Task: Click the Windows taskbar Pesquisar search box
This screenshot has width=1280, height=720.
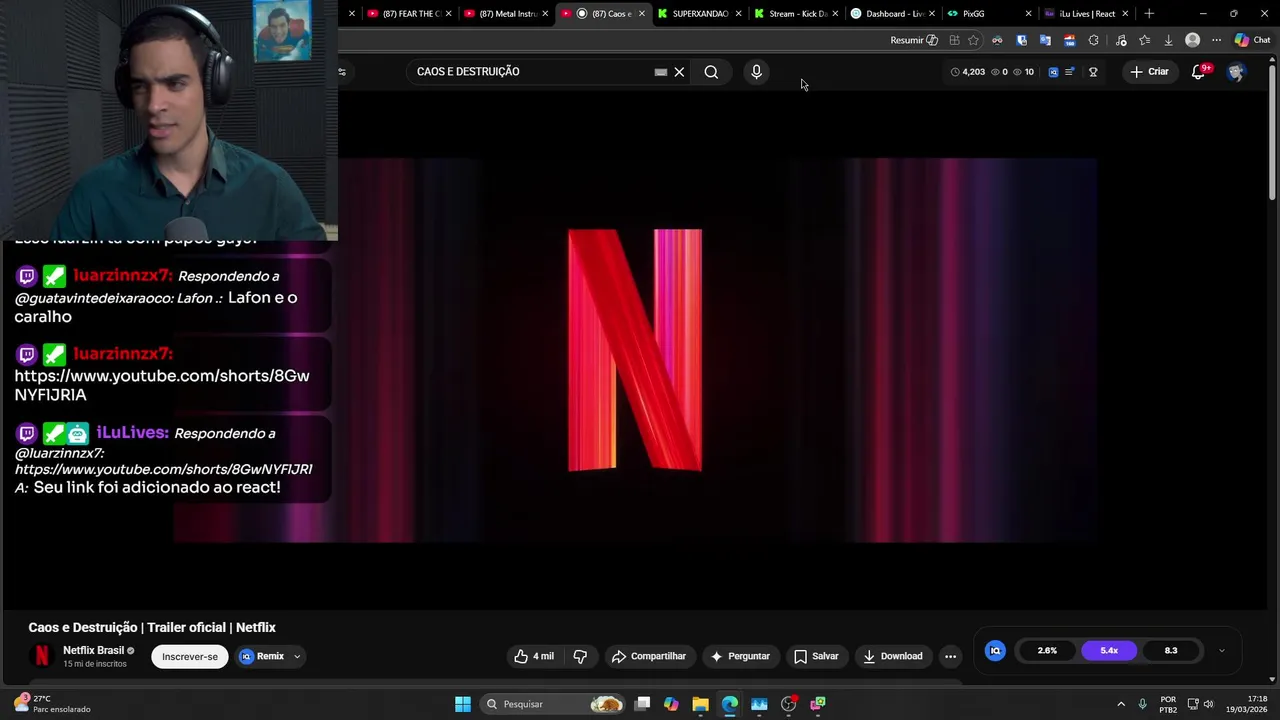Action: (553, 704)
